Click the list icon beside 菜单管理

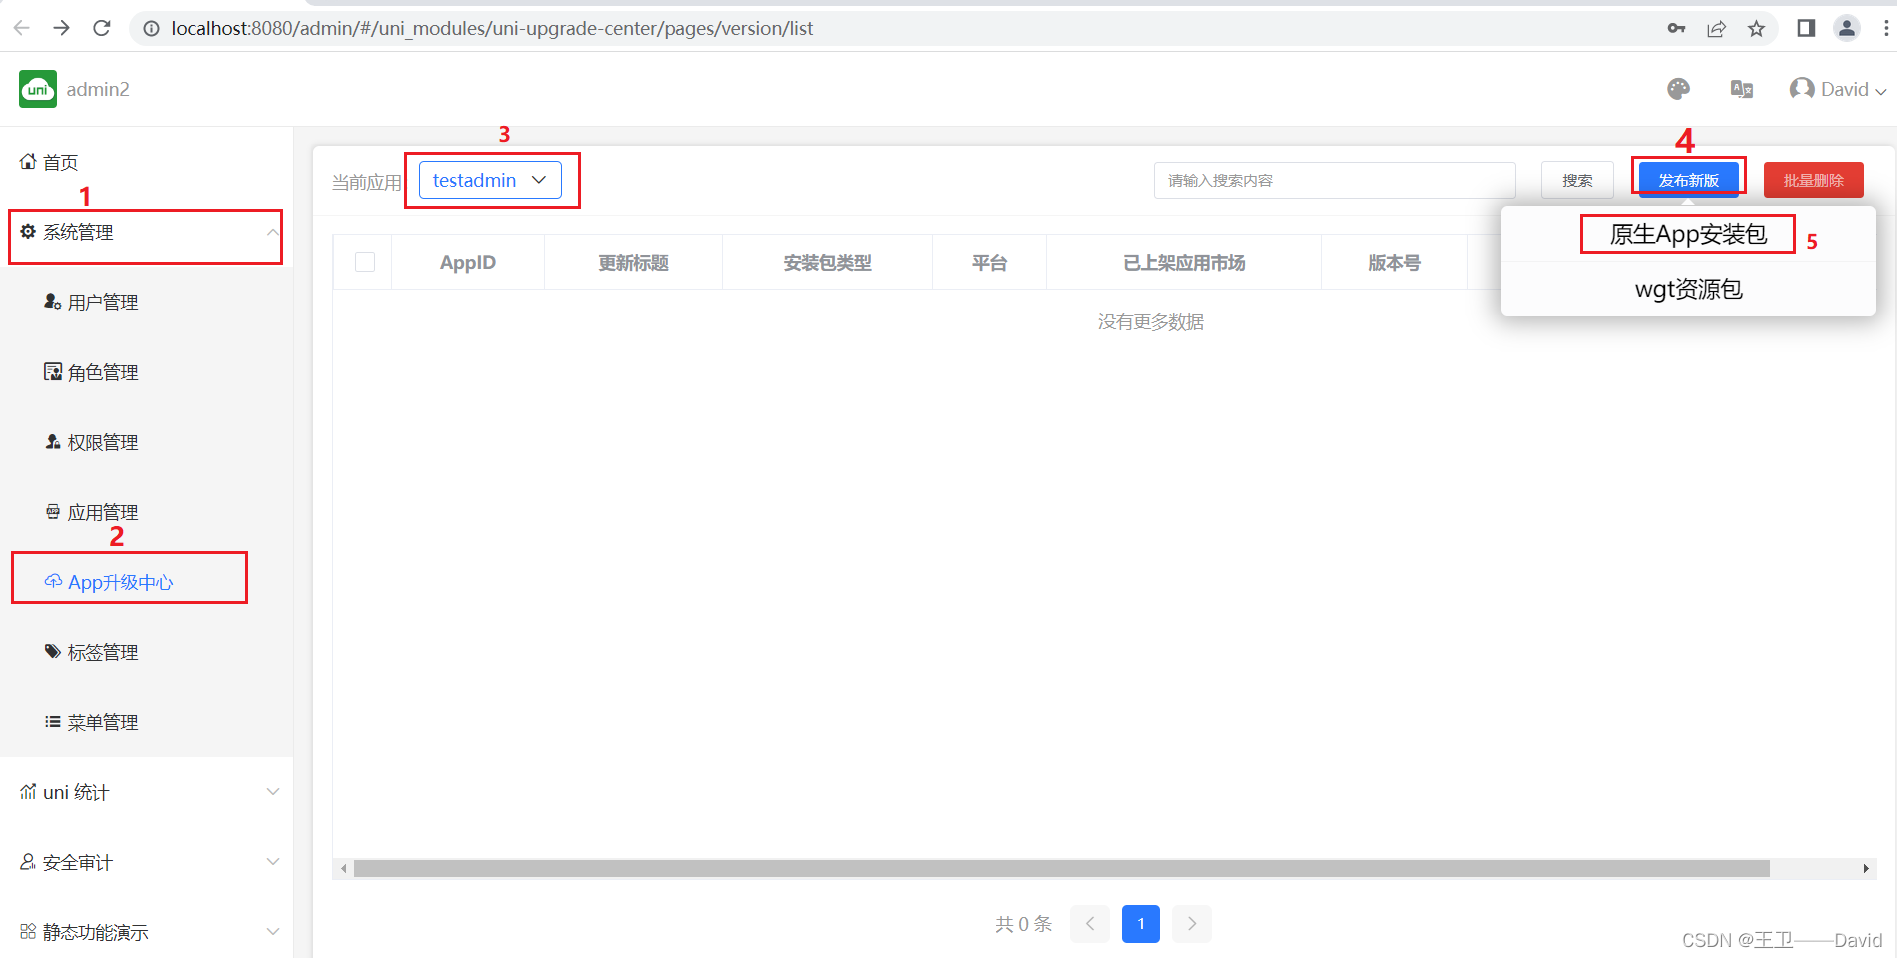tap(53, 721)
